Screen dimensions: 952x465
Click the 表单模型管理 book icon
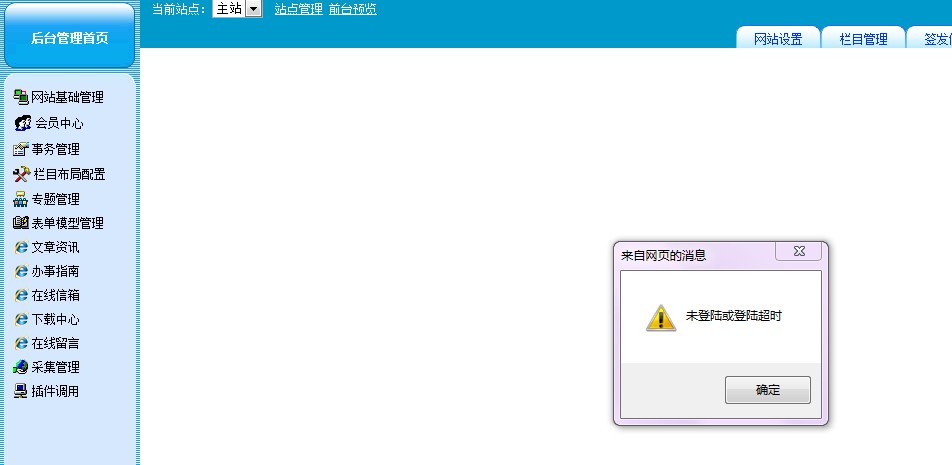[20, 223]
